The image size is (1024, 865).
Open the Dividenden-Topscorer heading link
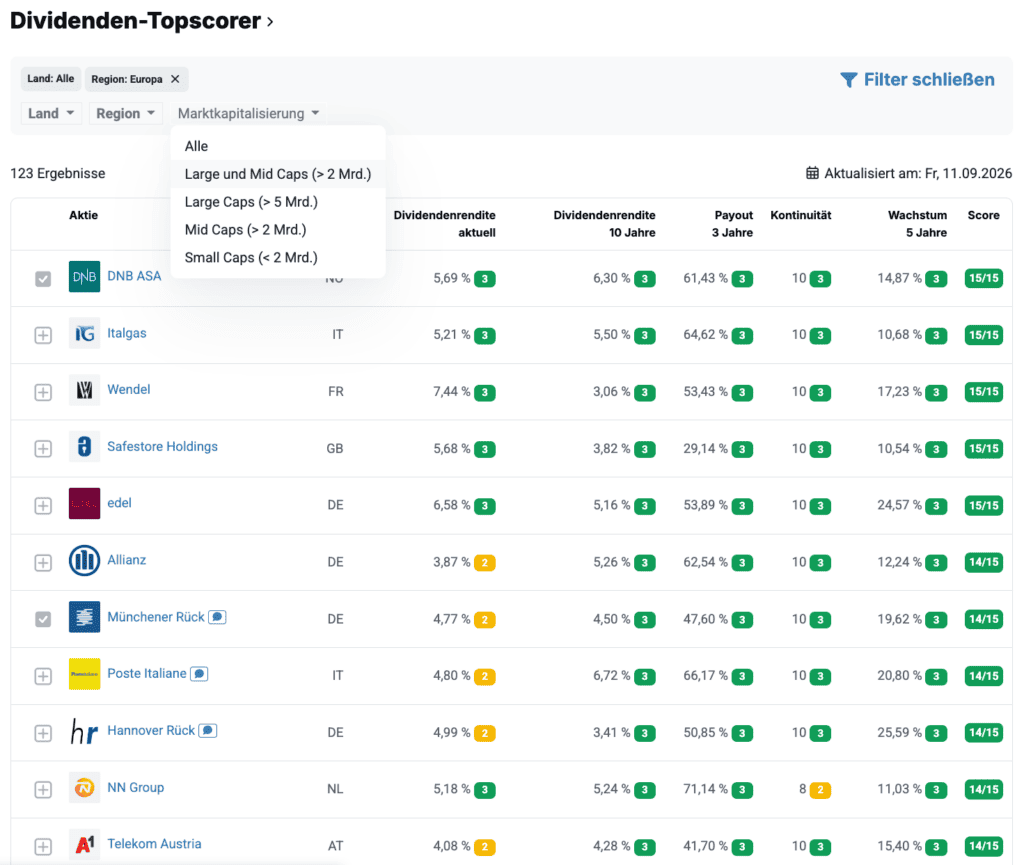142,21
